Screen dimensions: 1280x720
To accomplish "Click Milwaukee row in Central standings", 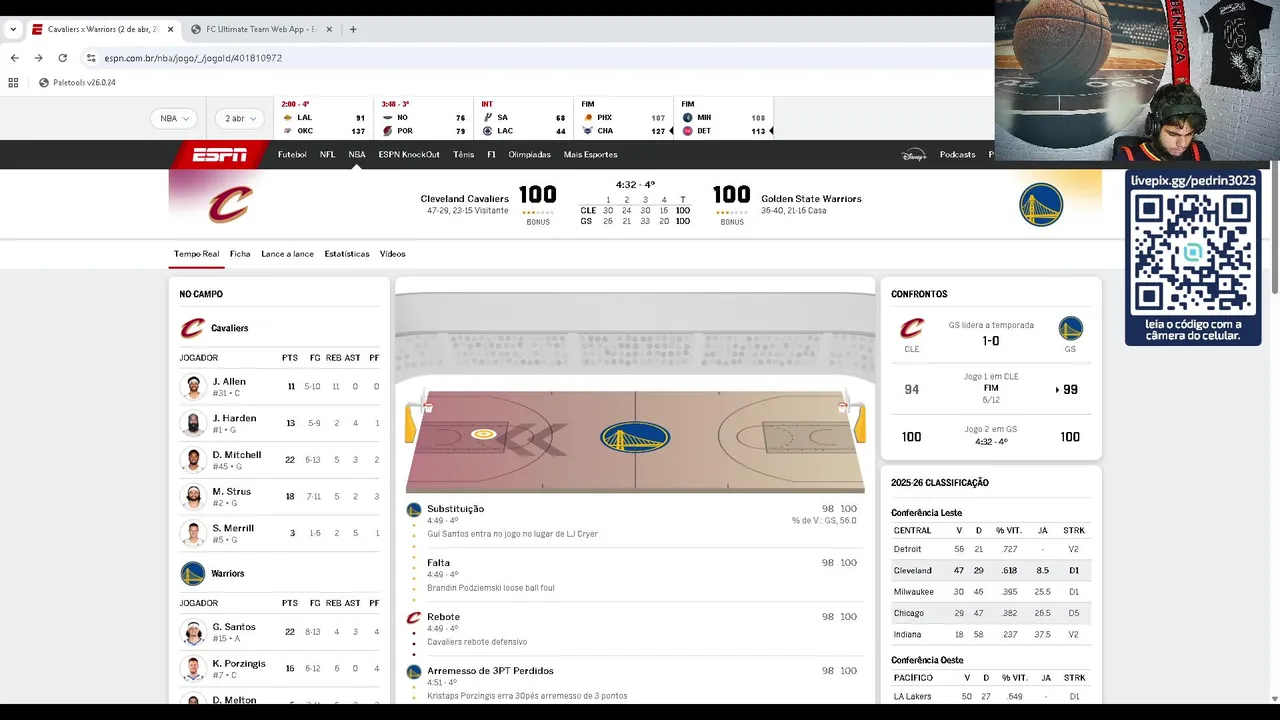I will [x=991, y=592].
